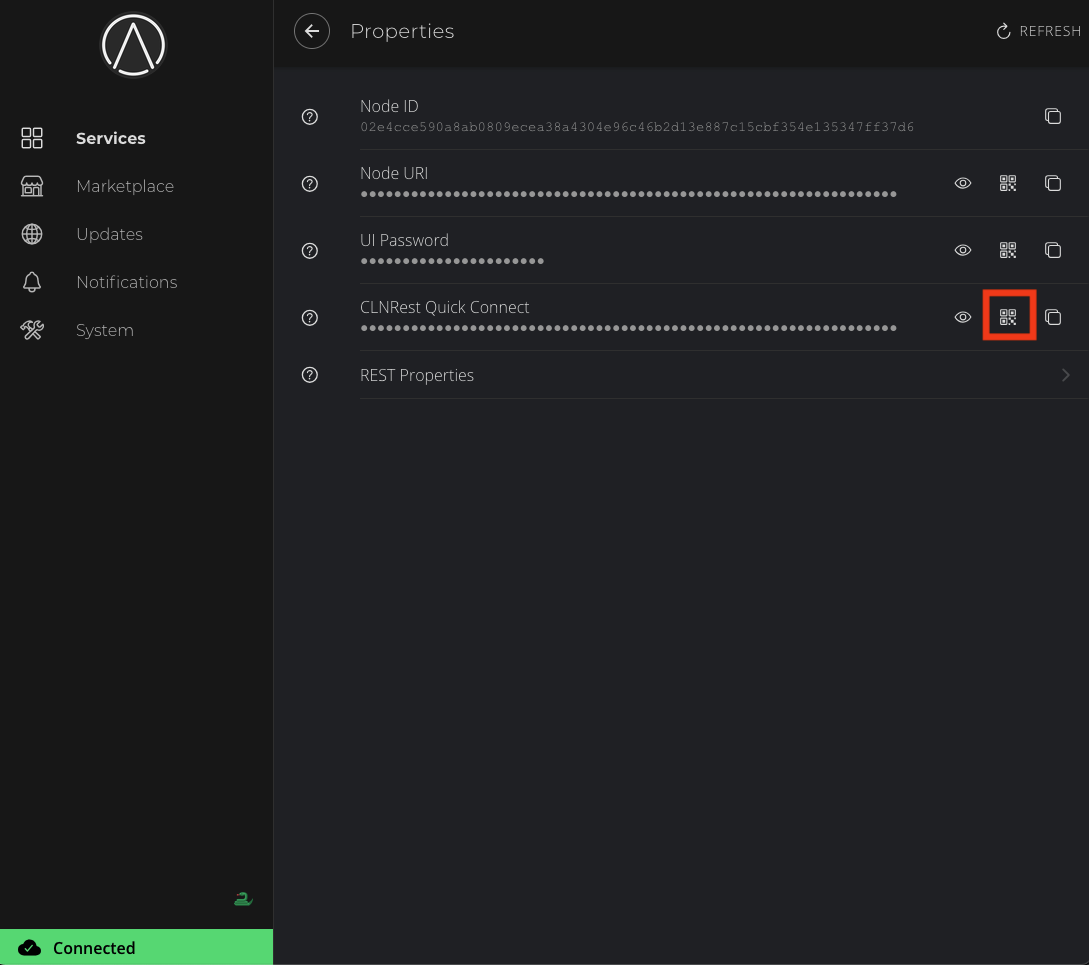The height and width of the screenshot is (965, 1089).
Task: Open Notifications in sidebar
Action: click(126, 282)
